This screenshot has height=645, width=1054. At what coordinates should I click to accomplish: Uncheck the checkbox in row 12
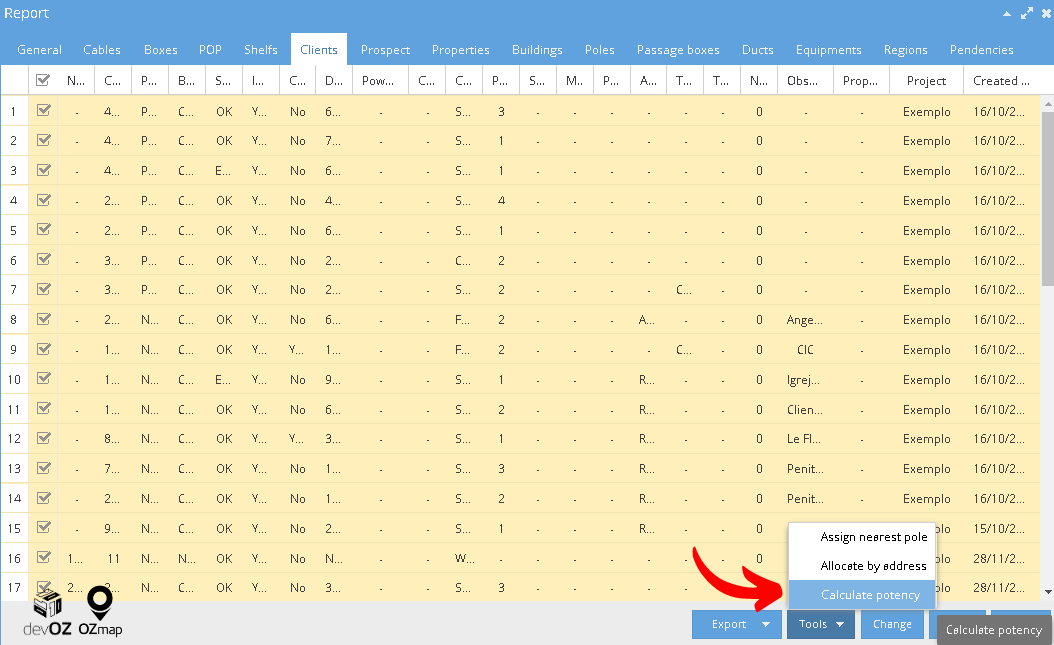coord(44,438)
